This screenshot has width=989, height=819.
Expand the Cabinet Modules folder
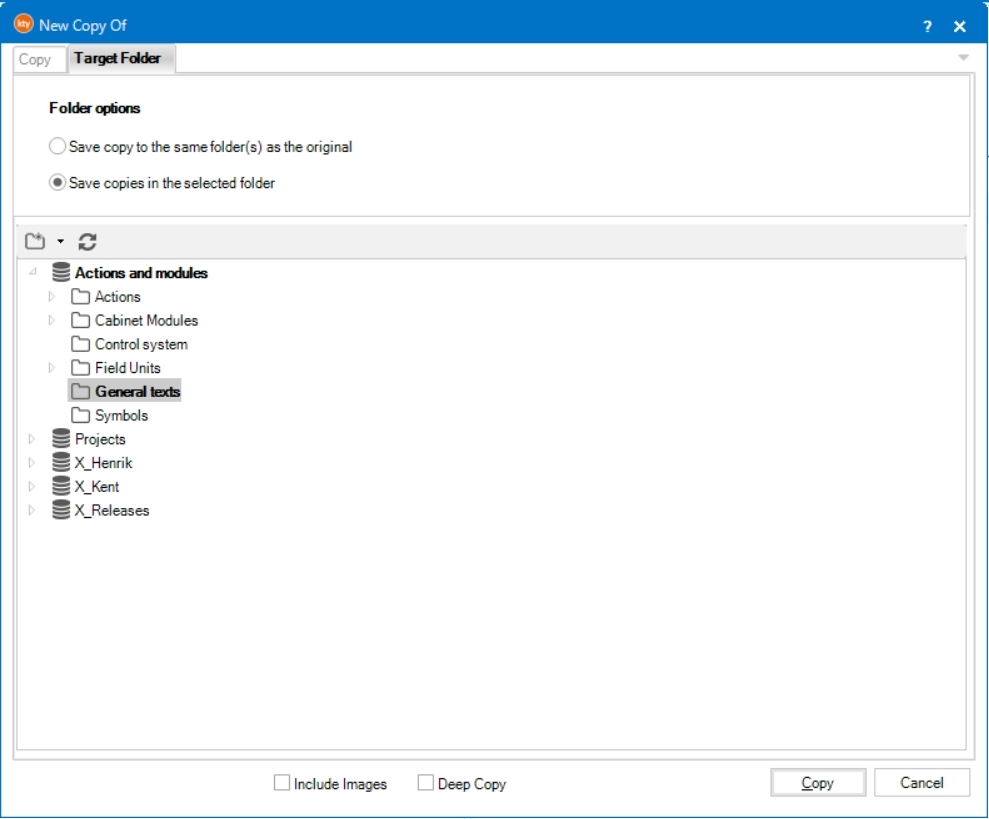tap(52, 321)
